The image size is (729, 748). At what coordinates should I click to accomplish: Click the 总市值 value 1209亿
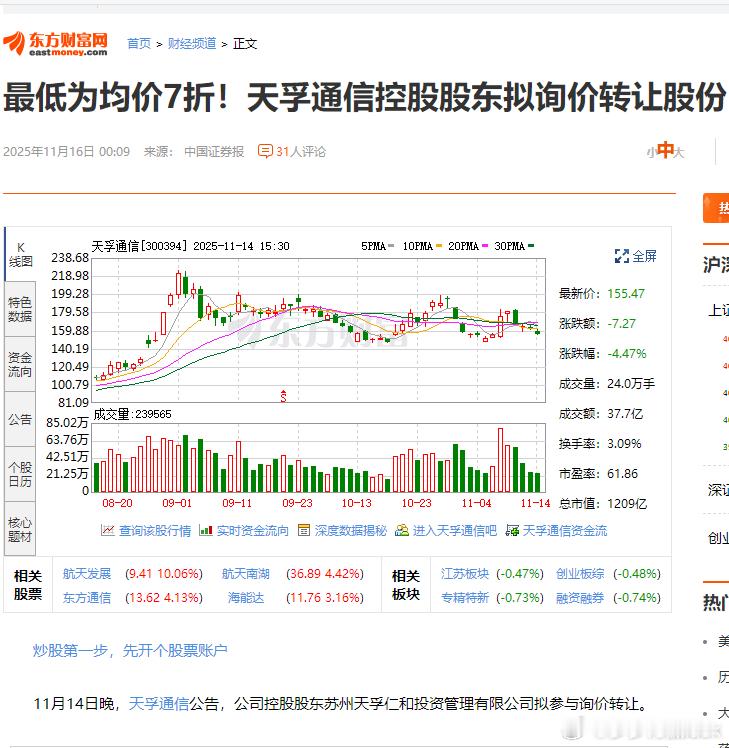pos(627,504)
